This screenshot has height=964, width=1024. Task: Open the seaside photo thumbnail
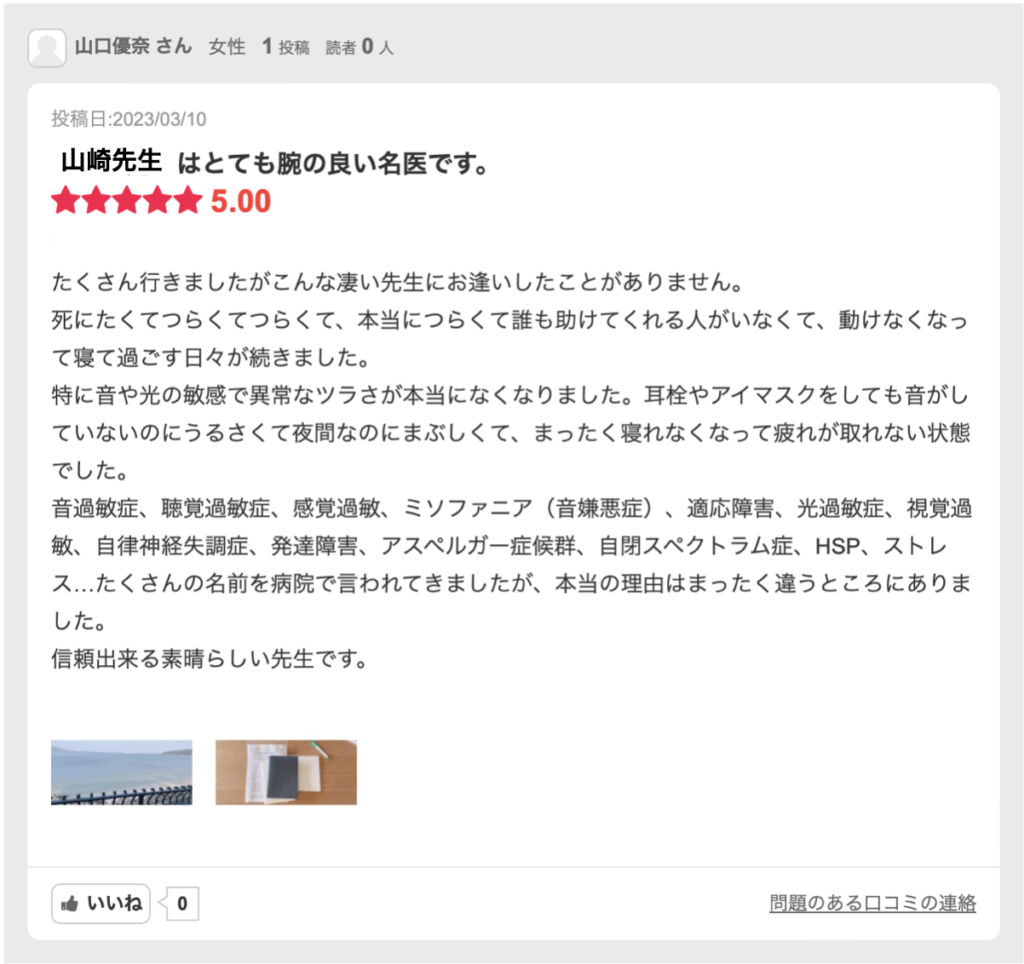point(121,772)
